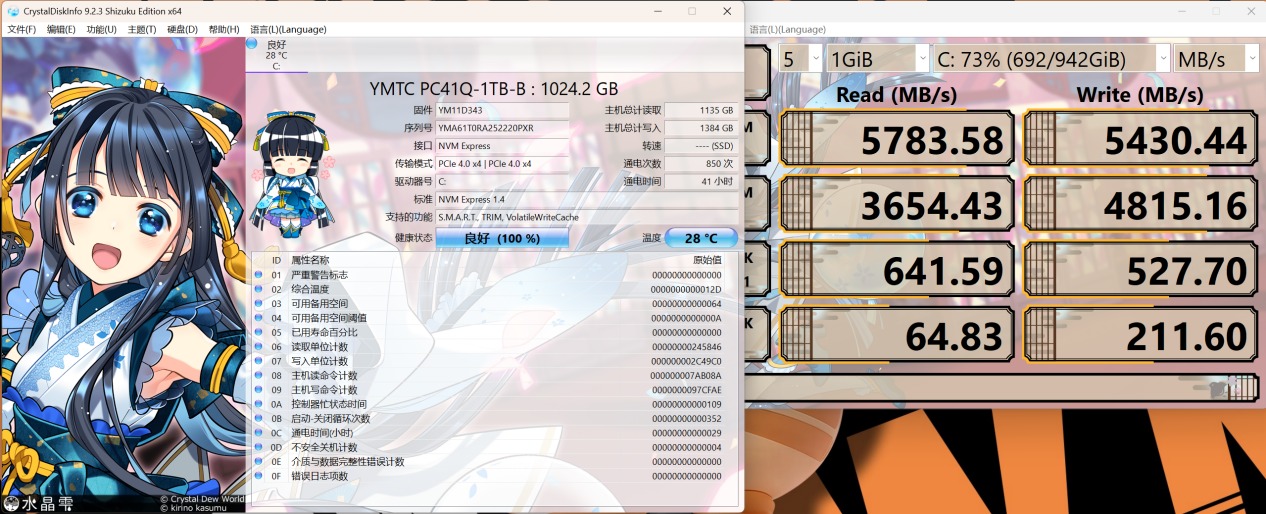The width and height of the screenshot is (1266, 514).
Task: Click status dot of 综合温度 row
Action: tap(258, 289)
